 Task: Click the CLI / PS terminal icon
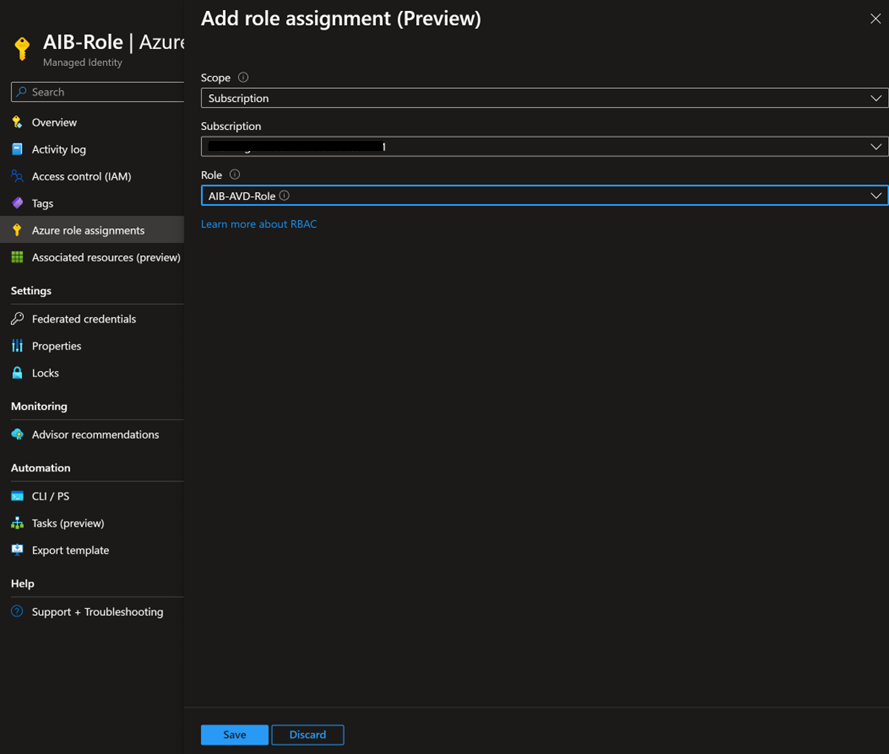click(x=17, y=496)
